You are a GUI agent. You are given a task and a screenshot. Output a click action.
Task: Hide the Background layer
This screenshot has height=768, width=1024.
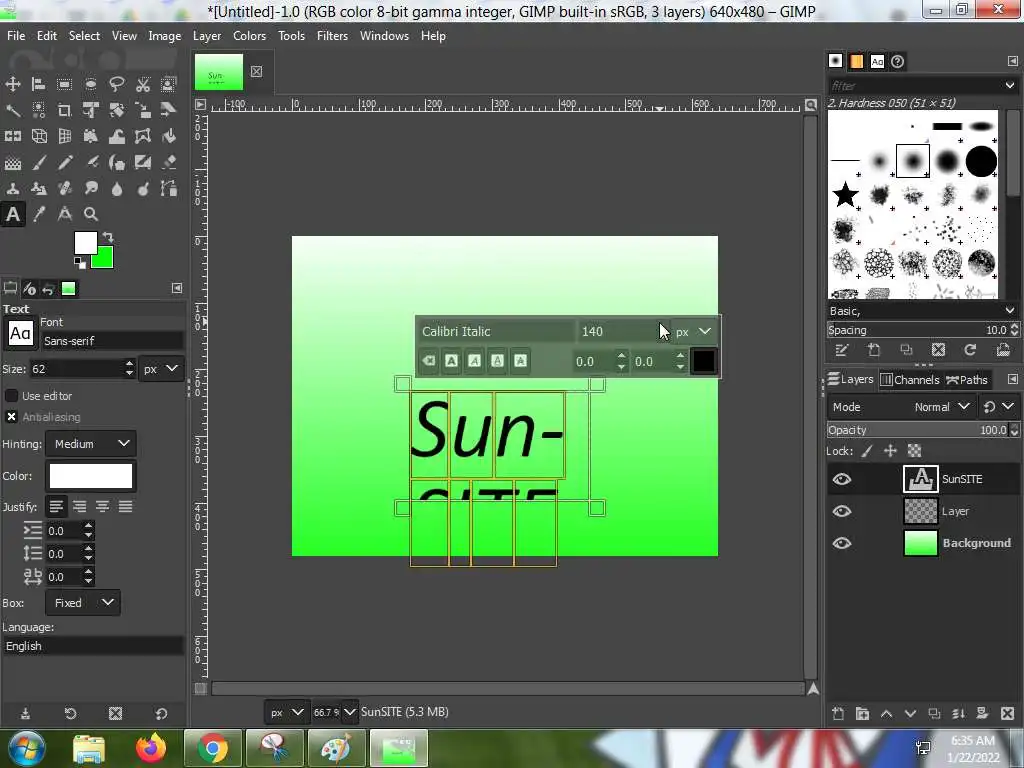tap(842, 543)
